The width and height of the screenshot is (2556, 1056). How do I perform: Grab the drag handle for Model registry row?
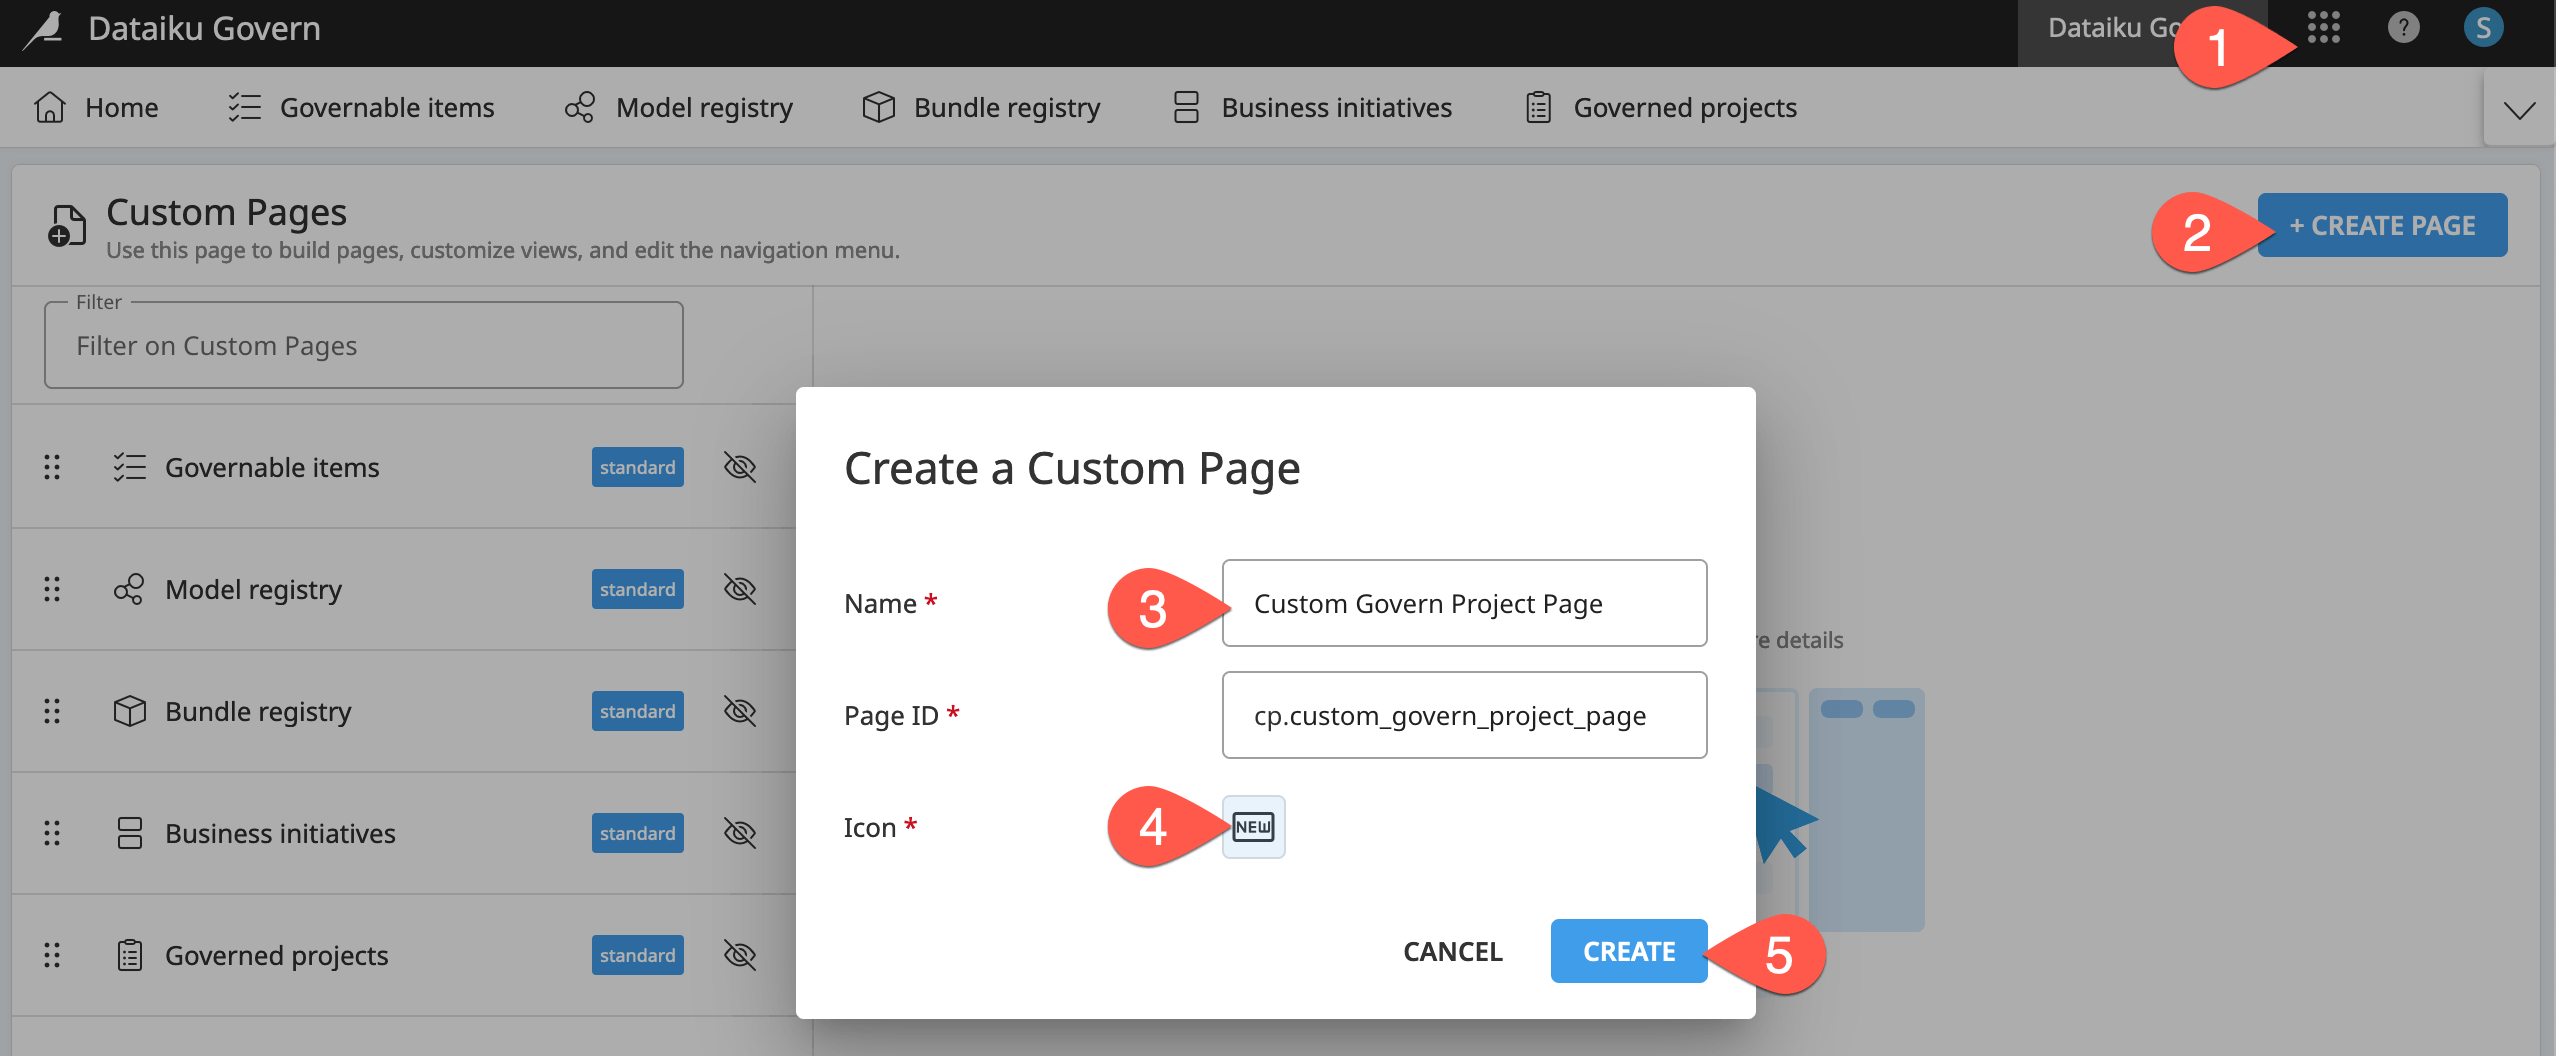52,589
